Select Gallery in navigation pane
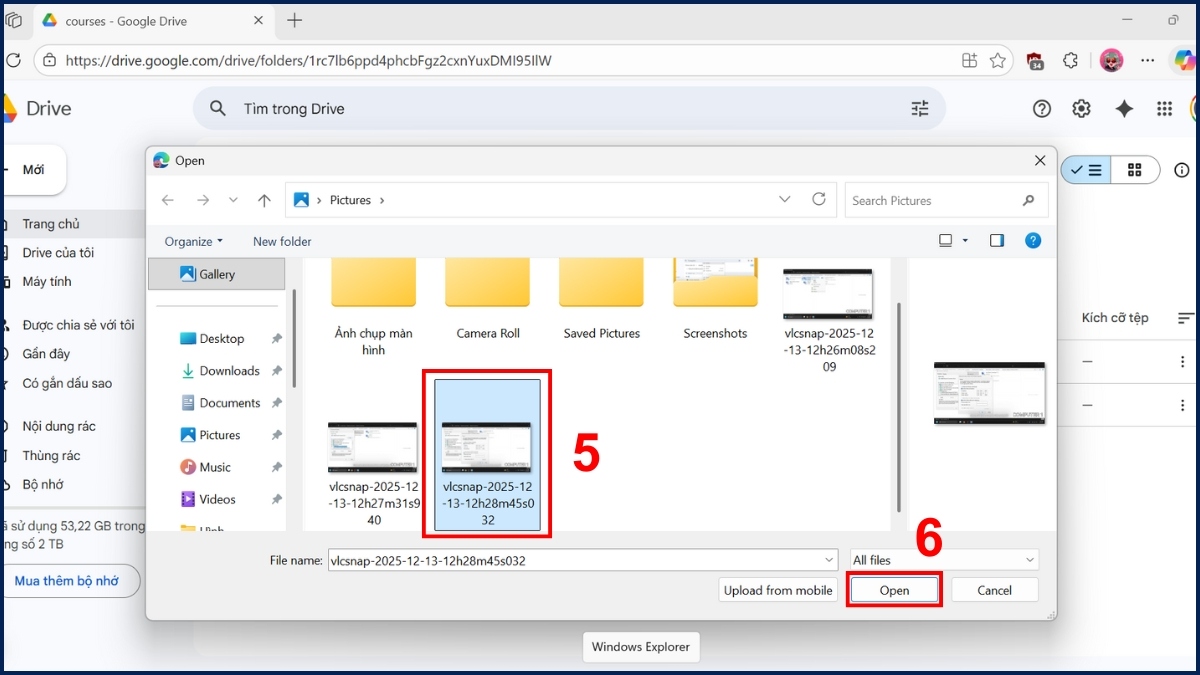1200x675 pixels. click(217, 274)
